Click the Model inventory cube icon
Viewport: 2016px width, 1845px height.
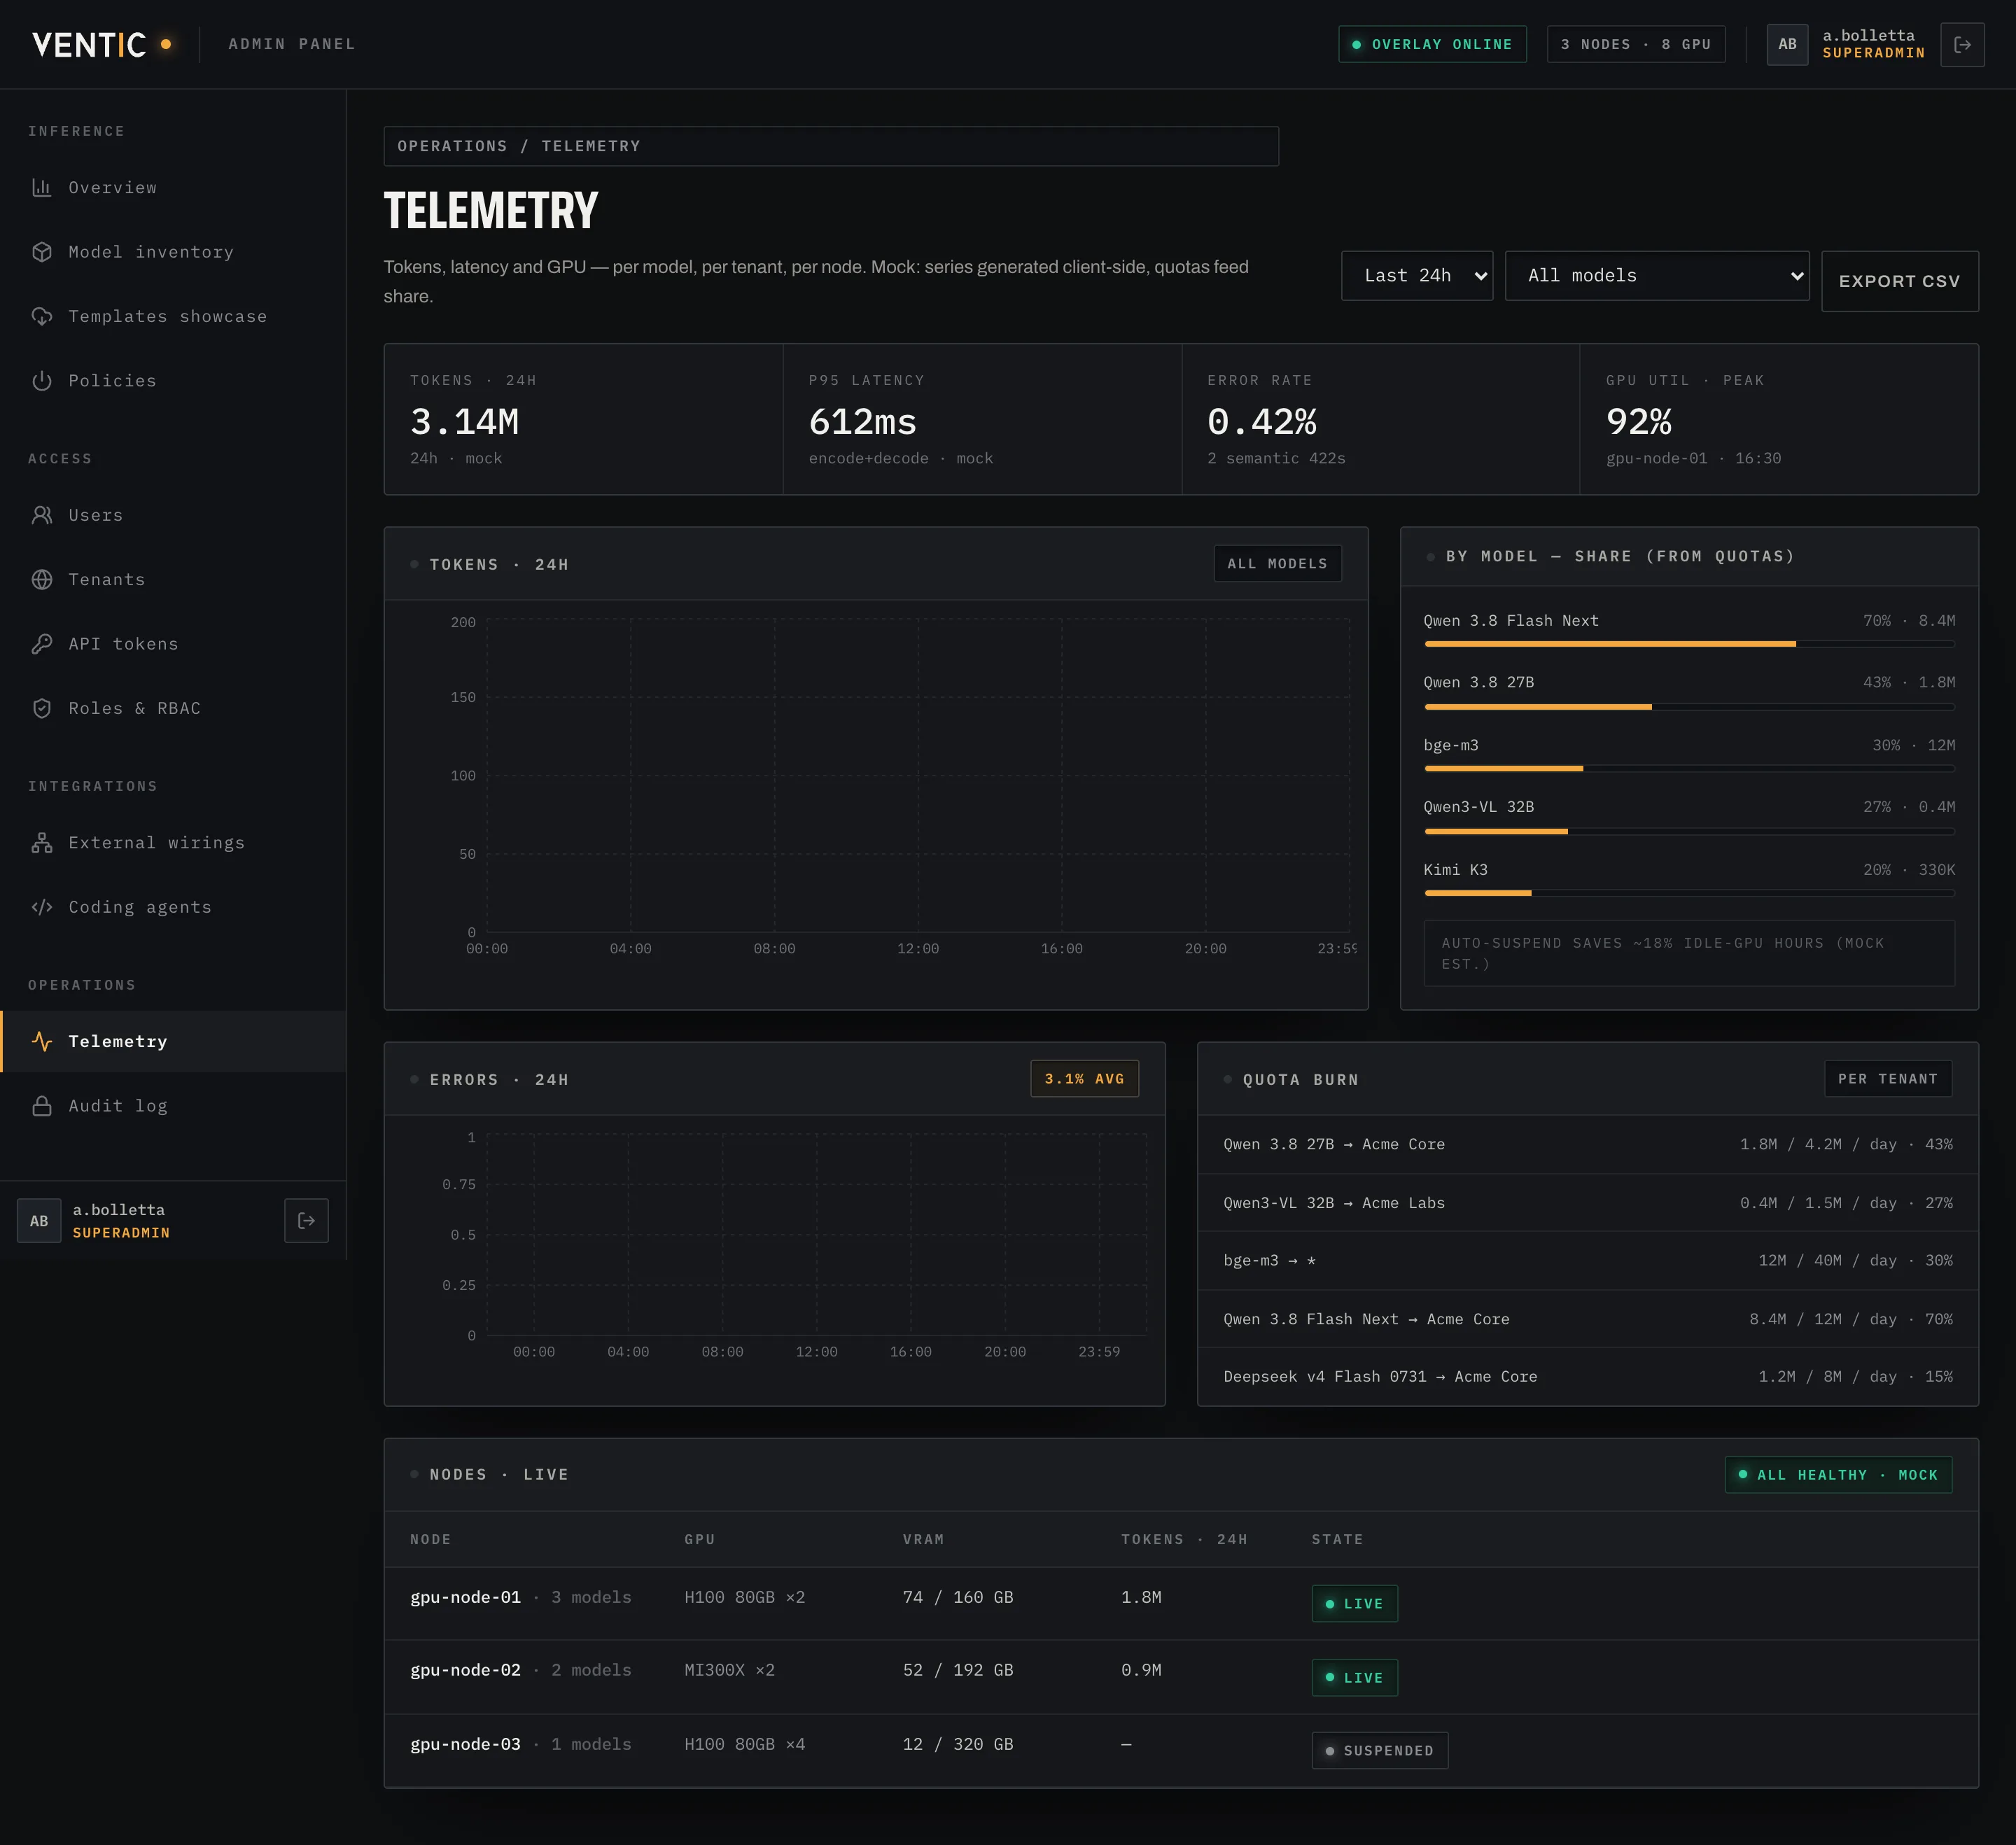[42, 252]
